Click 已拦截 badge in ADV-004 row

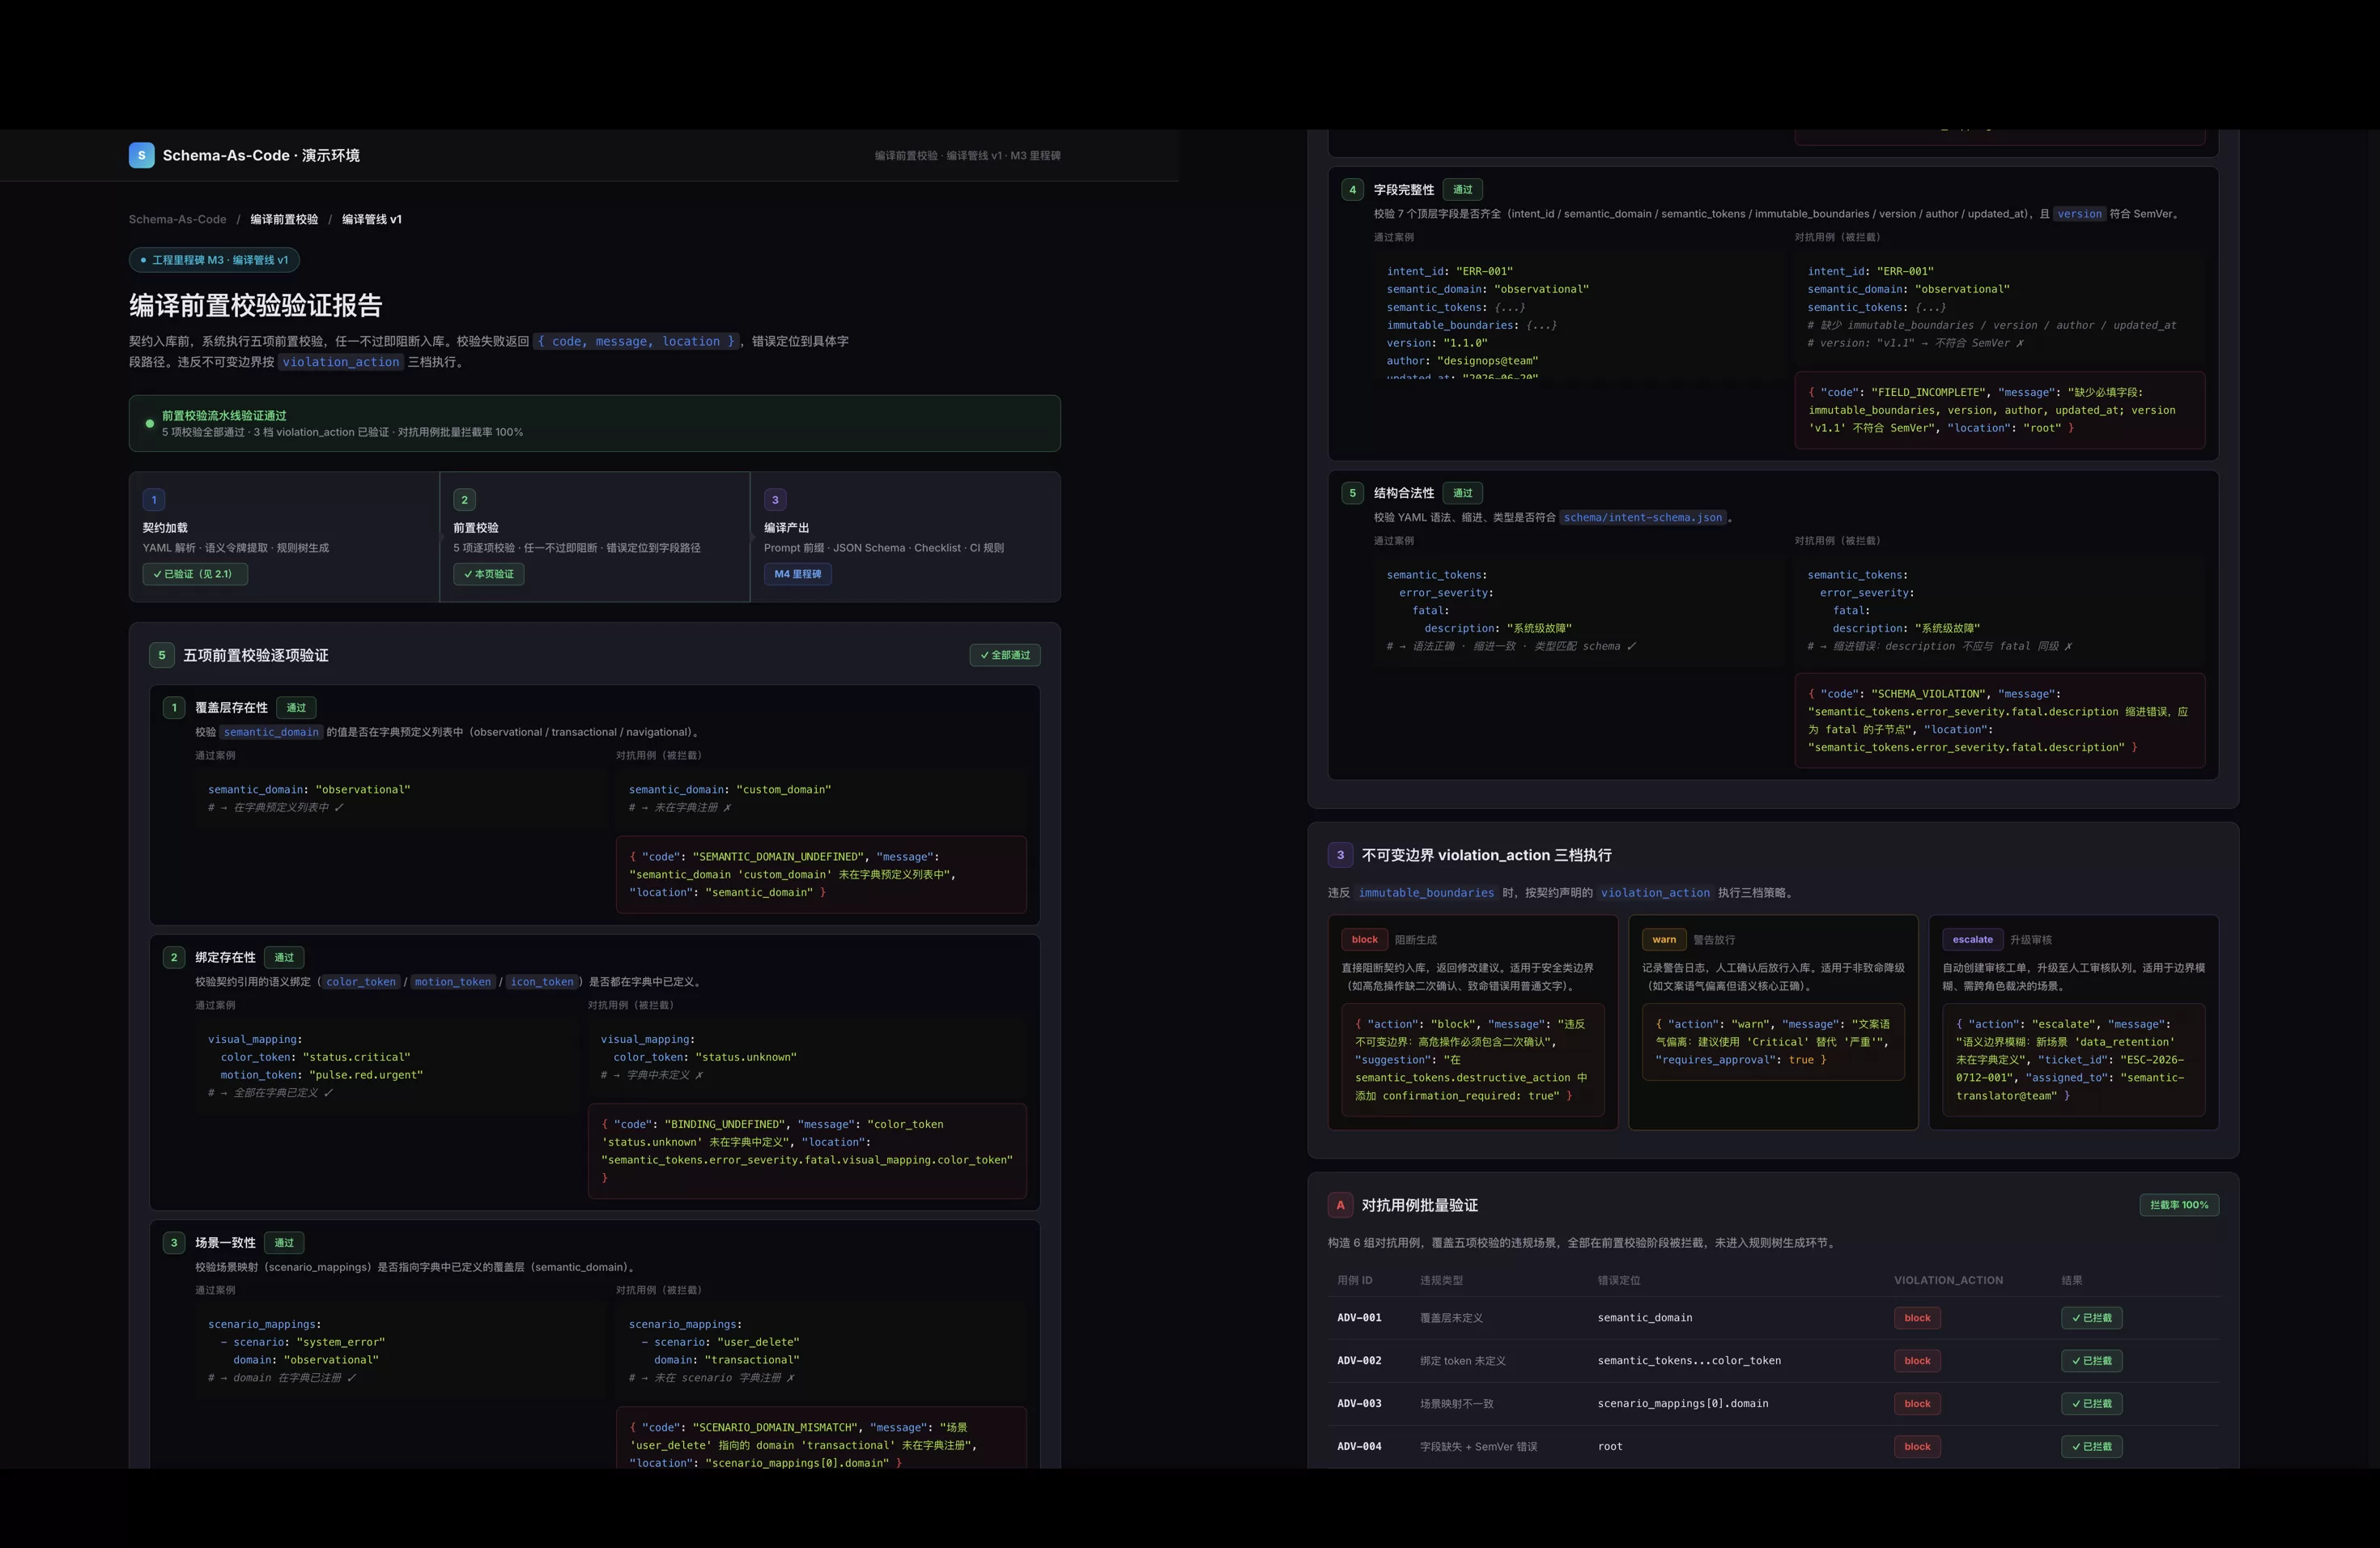[2091, 1447]
